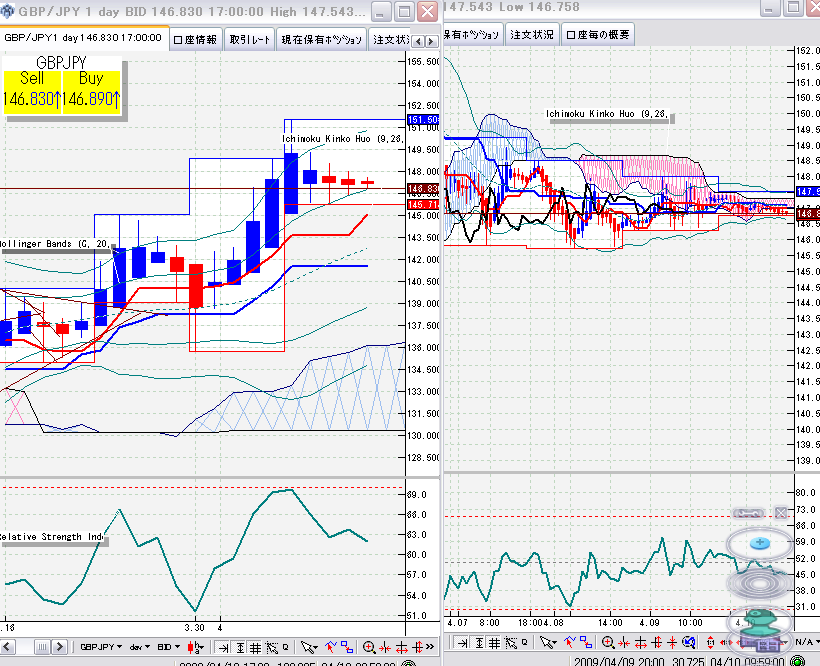Select the trend line drawing tool, left toolbar
The width and height of the screenshot is (820, 666).
point(330,647)
